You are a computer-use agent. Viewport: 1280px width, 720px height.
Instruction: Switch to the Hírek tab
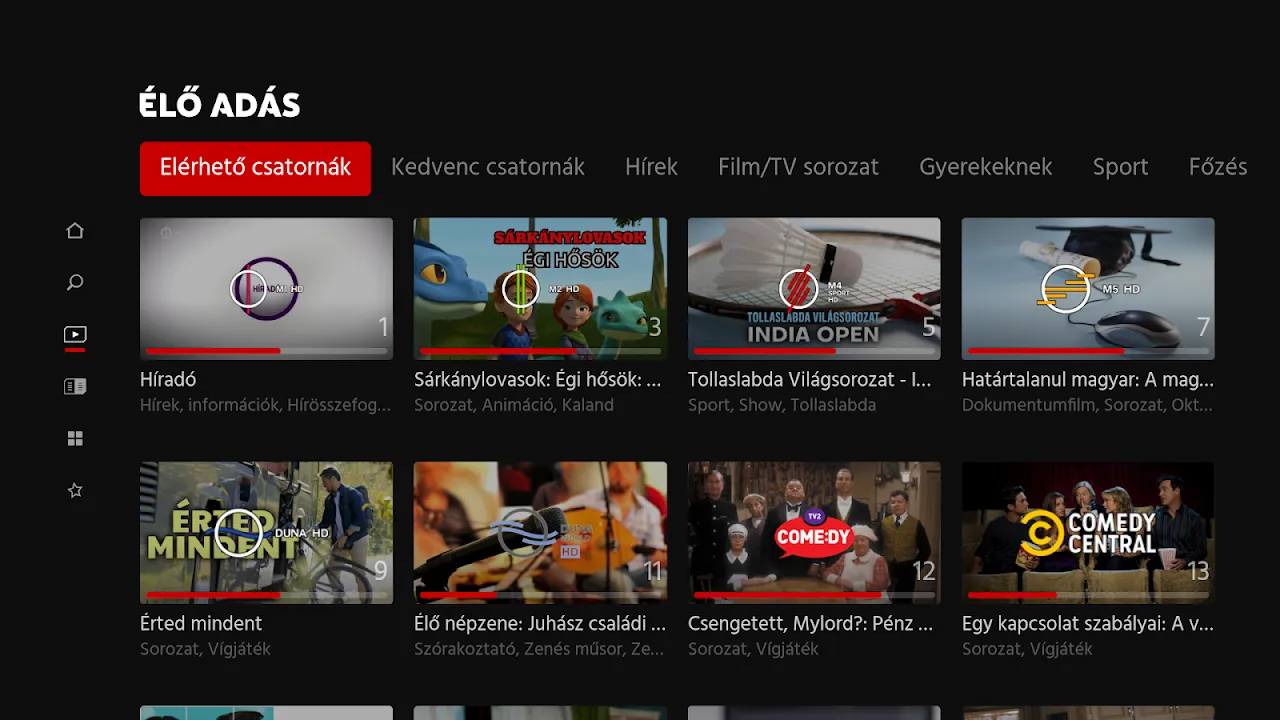(651, 168)
